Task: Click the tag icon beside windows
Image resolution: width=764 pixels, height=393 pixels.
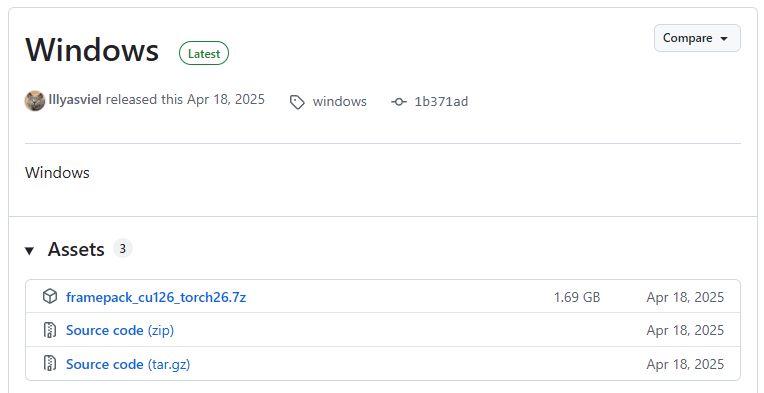Action: point(297,102)
